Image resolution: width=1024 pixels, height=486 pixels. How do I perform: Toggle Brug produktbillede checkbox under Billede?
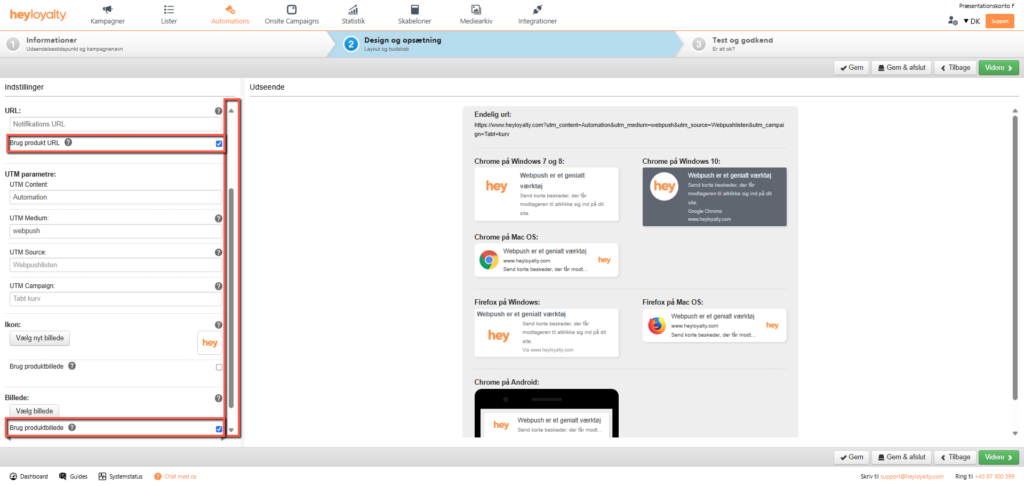[x=218, y=429]
